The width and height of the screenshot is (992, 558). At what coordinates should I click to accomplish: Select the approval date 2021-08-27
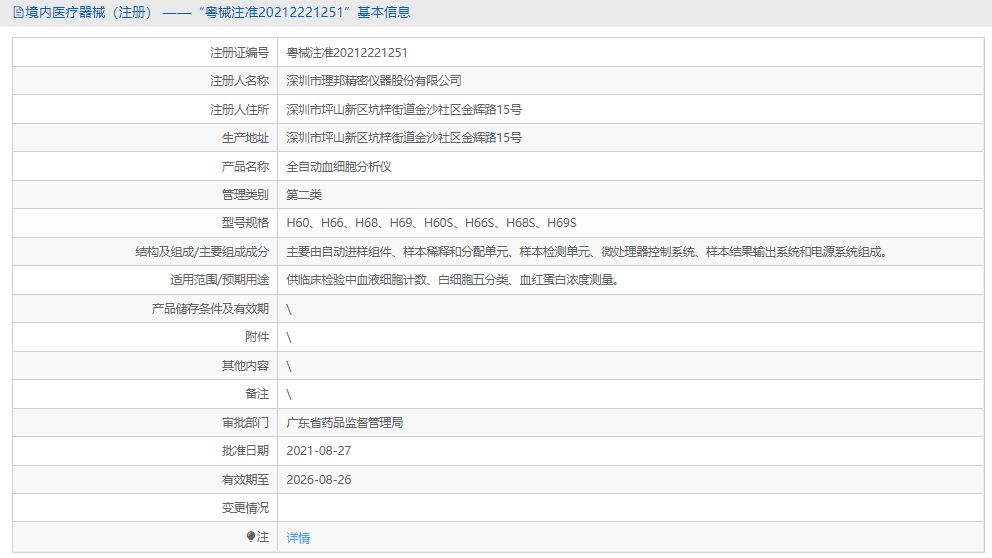(x=319, y=451)
